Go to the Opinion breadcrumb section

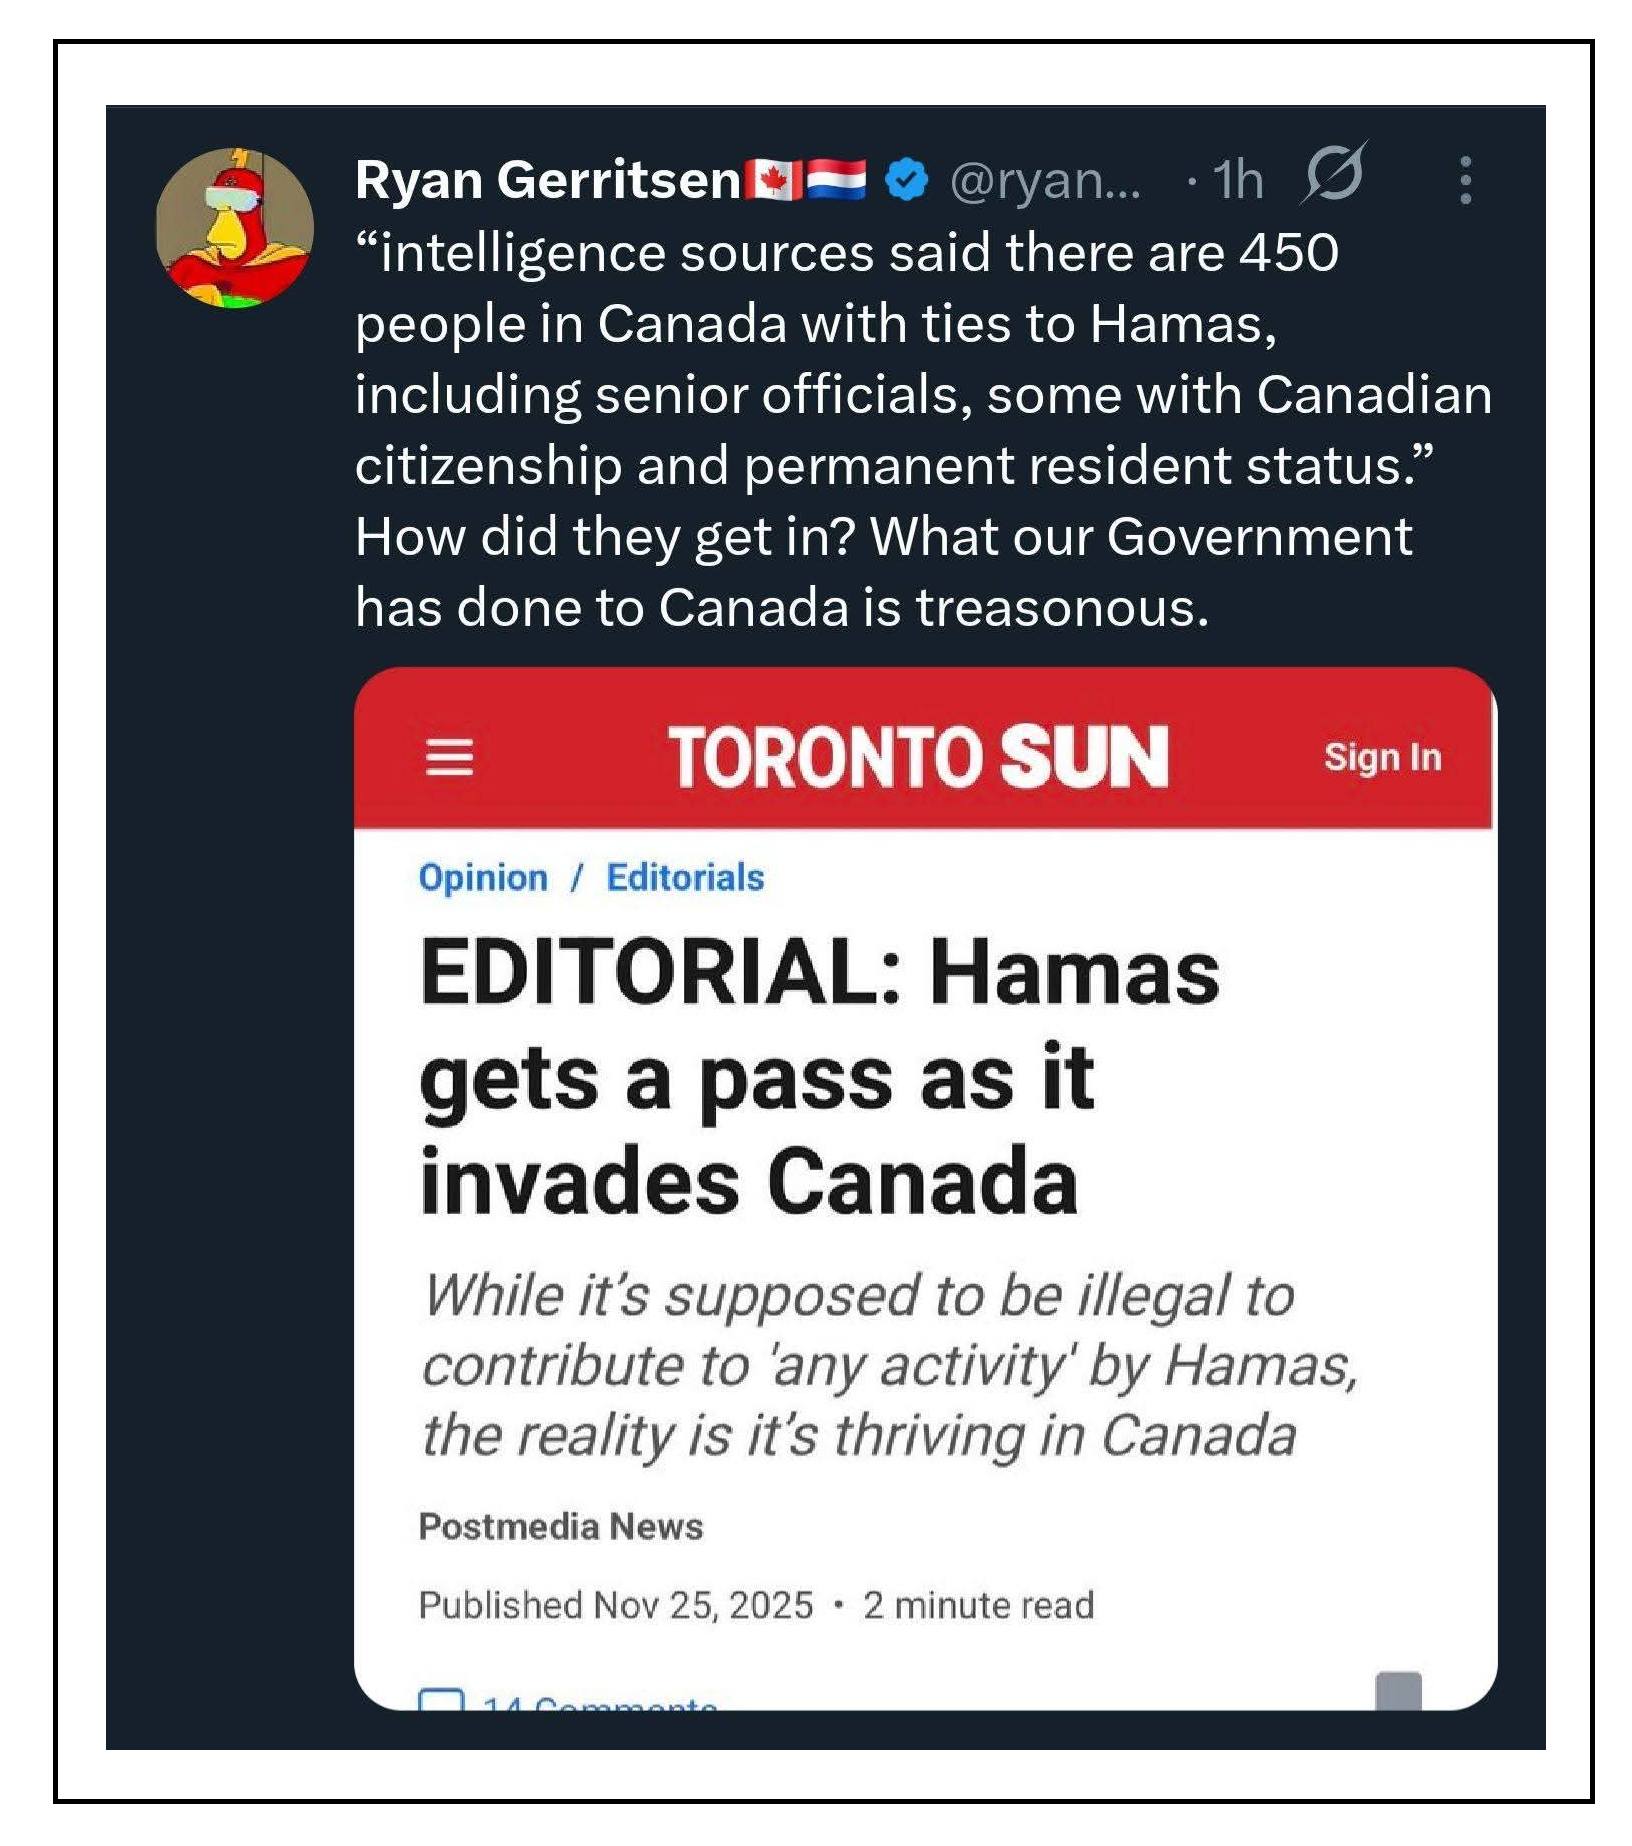pos(483,877)
